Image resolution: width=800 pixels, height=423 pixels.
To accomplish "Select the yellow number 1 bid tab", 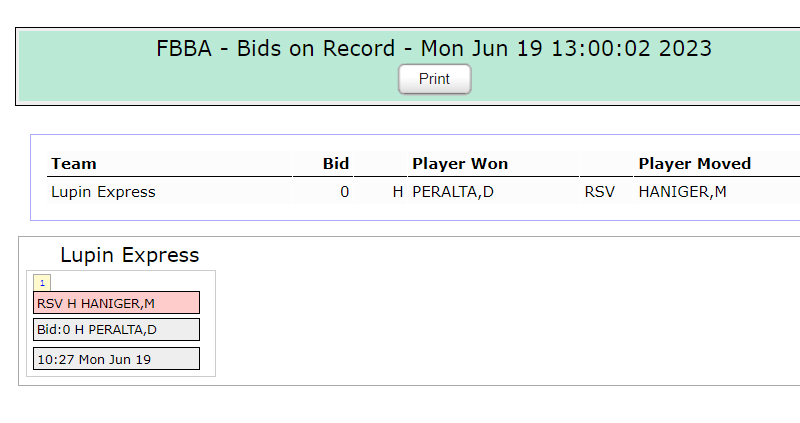I will pyautogui.click(x=42, y=283).
